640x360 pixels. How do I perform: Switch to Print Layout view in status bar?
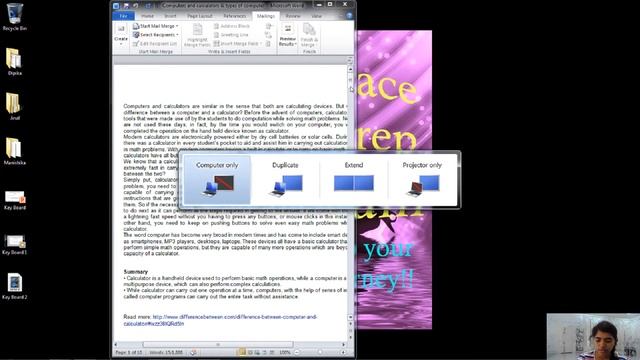click(242, 352)
